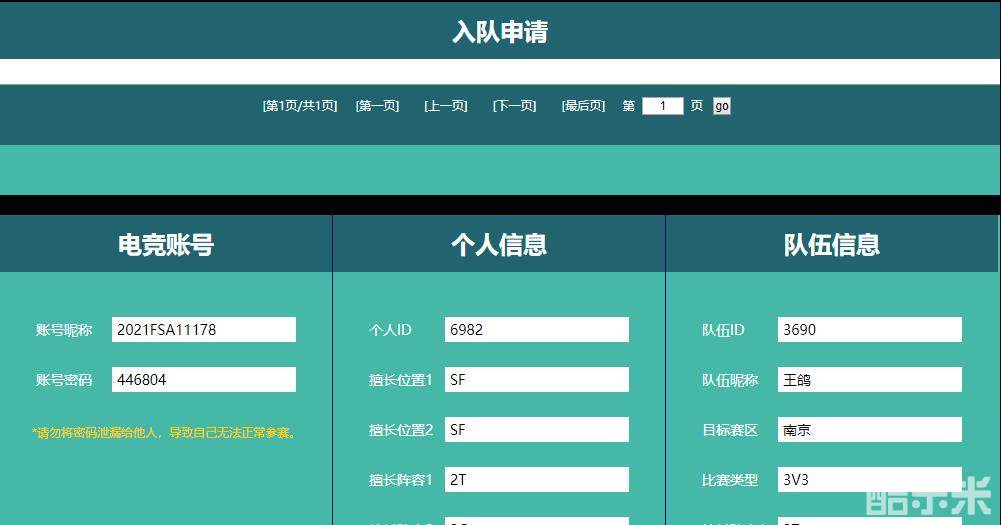Focus the page number input box

(662, 106)
